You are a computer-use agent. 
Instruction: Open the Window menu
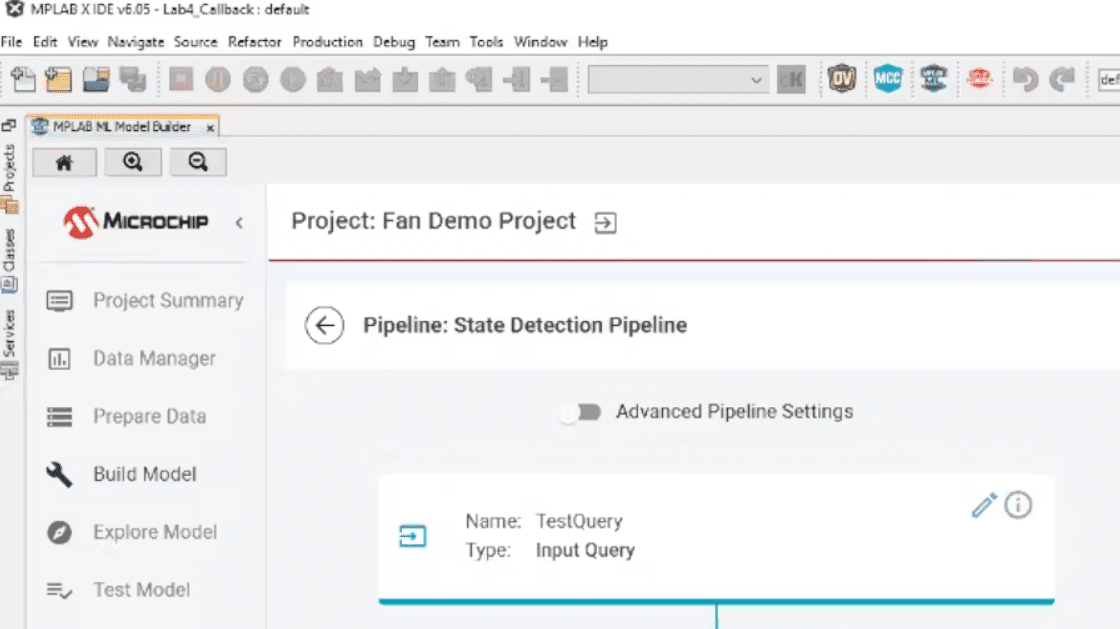pyautogui.click(x=541, y=42)
